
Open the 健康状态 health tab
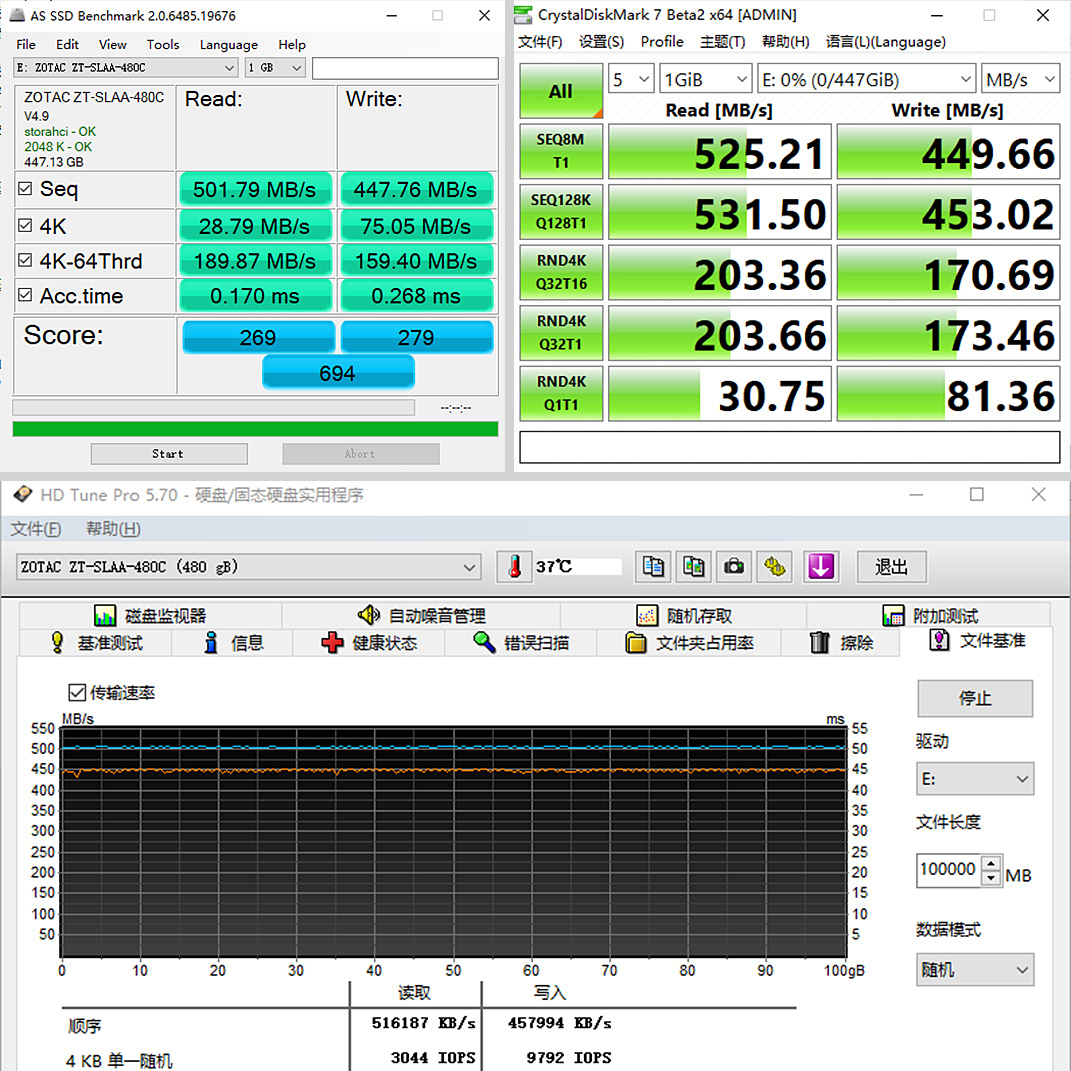click(x=369, y=643)
